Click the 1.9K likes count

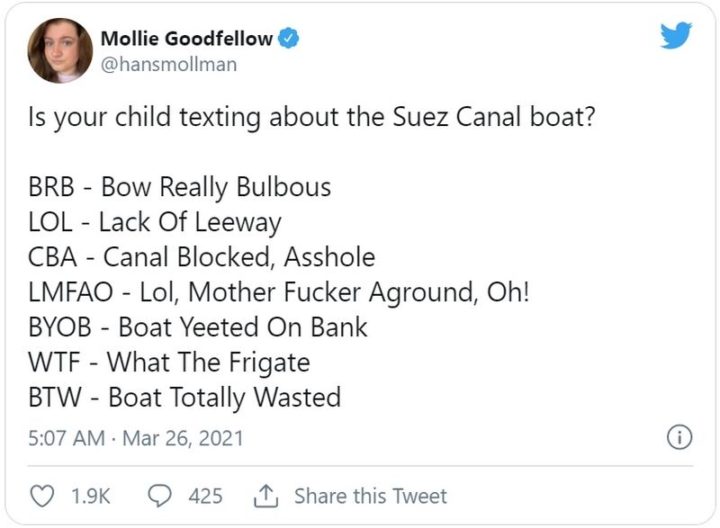pyautogui.click(x=92, y=496)
